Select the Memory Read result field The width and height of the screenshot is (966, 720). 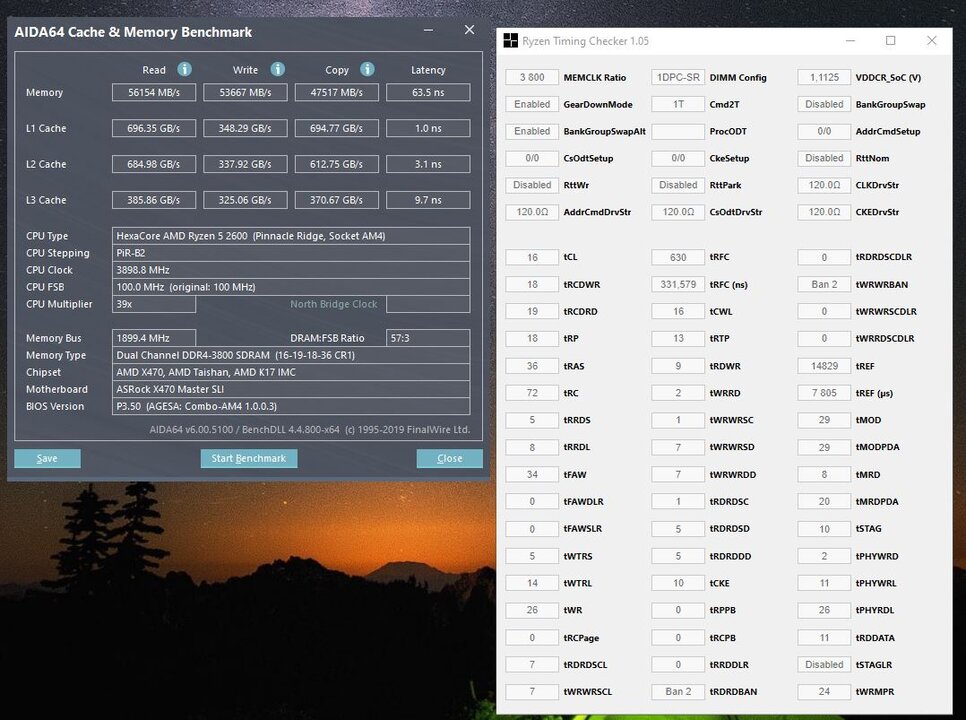pos(154,93)
